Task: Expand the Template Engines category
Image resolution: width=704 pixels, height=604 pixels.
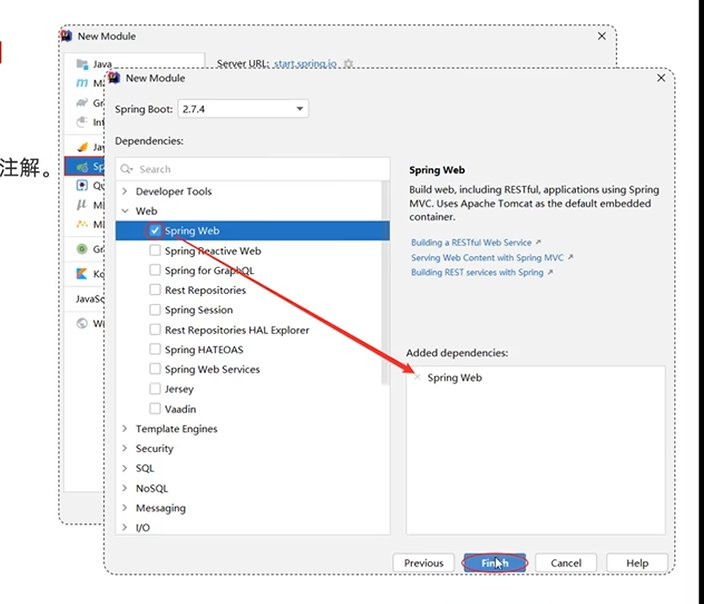Action: tap(125, 428)
